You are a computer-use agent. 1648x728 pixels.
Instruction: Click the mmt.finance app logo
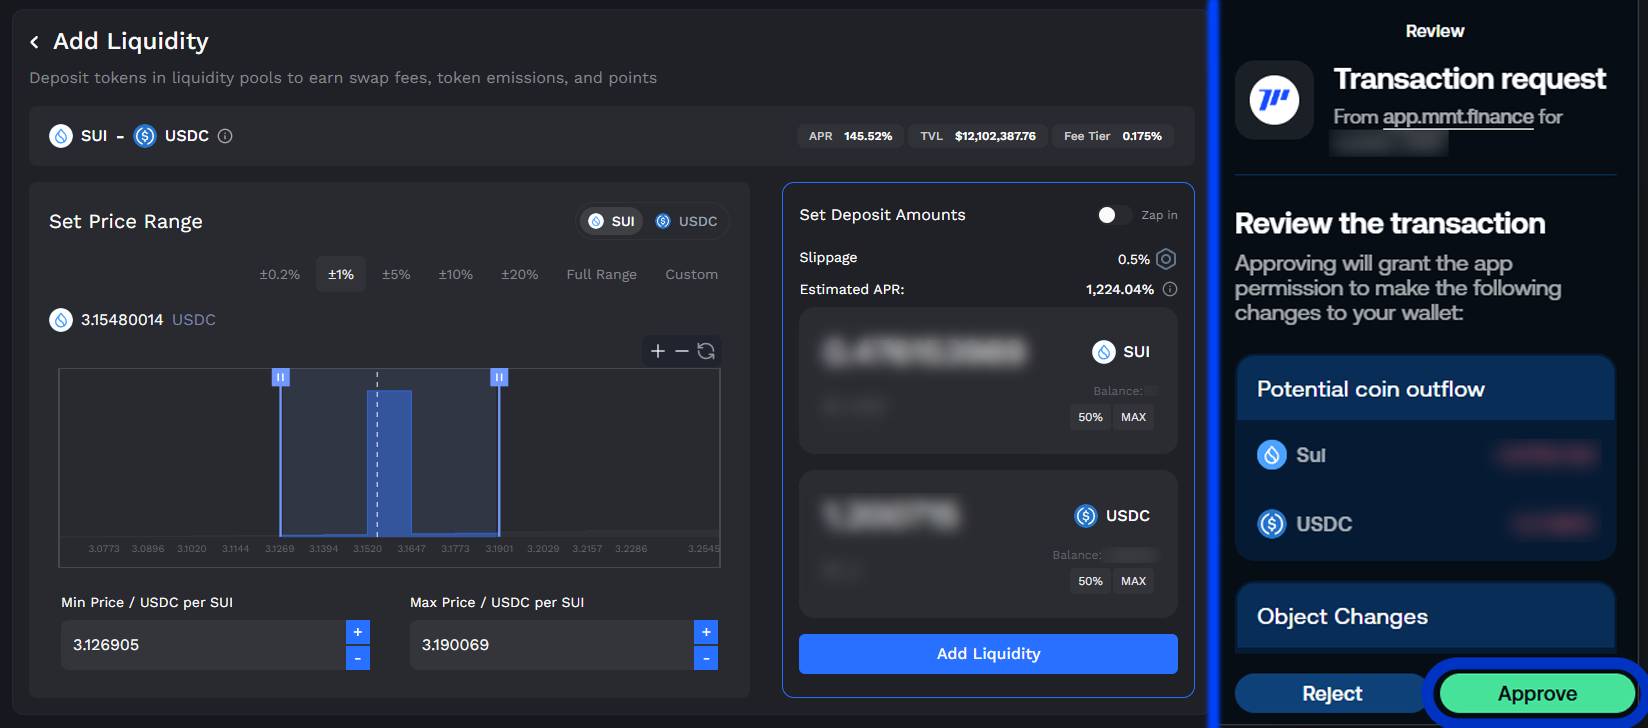click(1274, 100)
